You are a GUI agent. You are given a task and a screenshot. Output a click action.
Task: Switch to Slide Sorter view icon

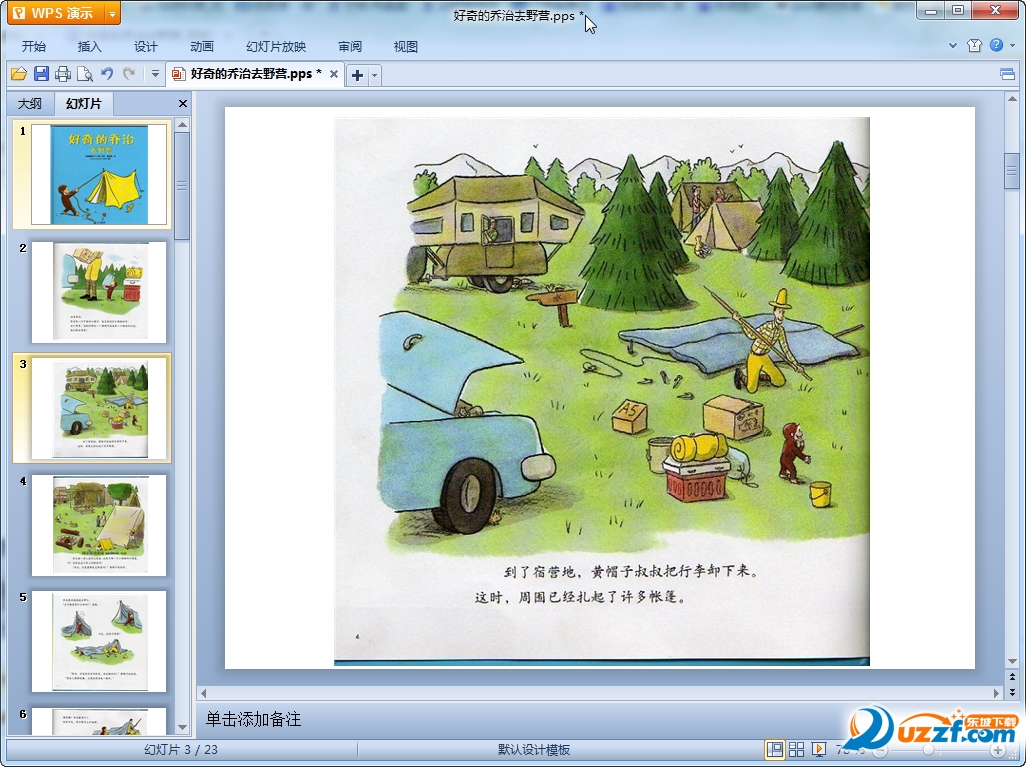point(796,749)
